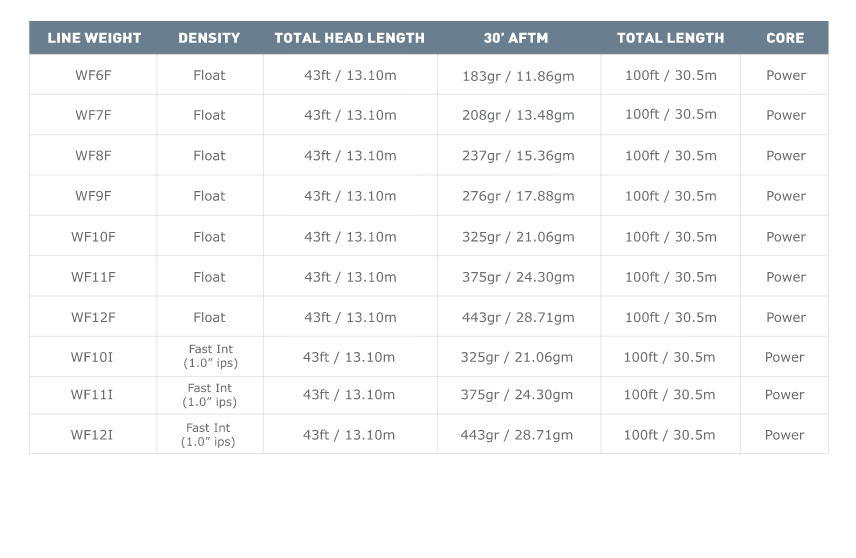The width and height of the screenshot is (856, 558).
Task: Select the 208gr / 13.48gm value
Action: [518, 116]
